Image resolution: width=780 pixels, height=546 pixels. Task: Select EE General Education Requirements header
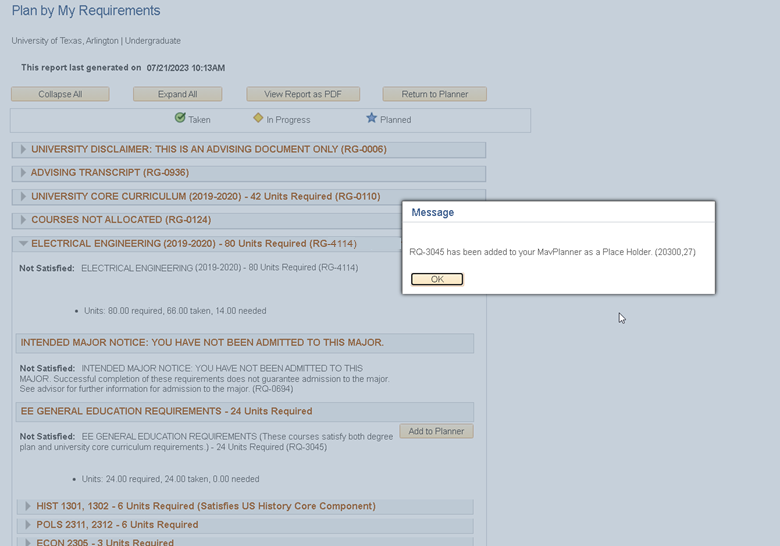(167, 411)
